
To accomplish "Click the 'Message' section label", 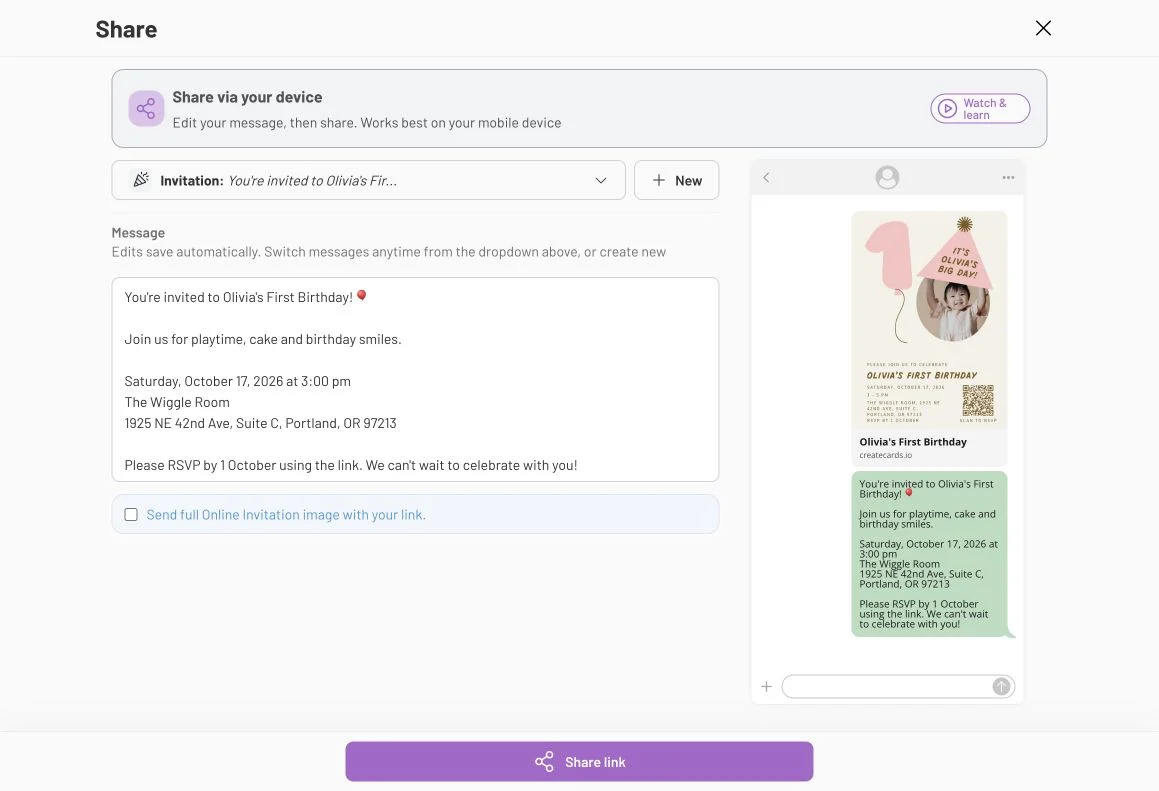I will tap(138, 233).
